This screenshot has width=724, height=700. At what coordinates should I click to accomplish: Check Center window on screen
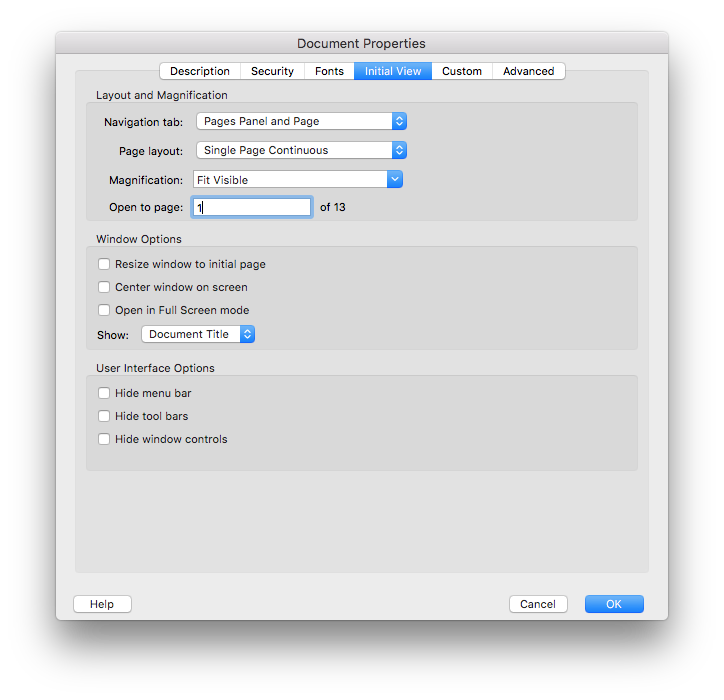pos(104,288)
